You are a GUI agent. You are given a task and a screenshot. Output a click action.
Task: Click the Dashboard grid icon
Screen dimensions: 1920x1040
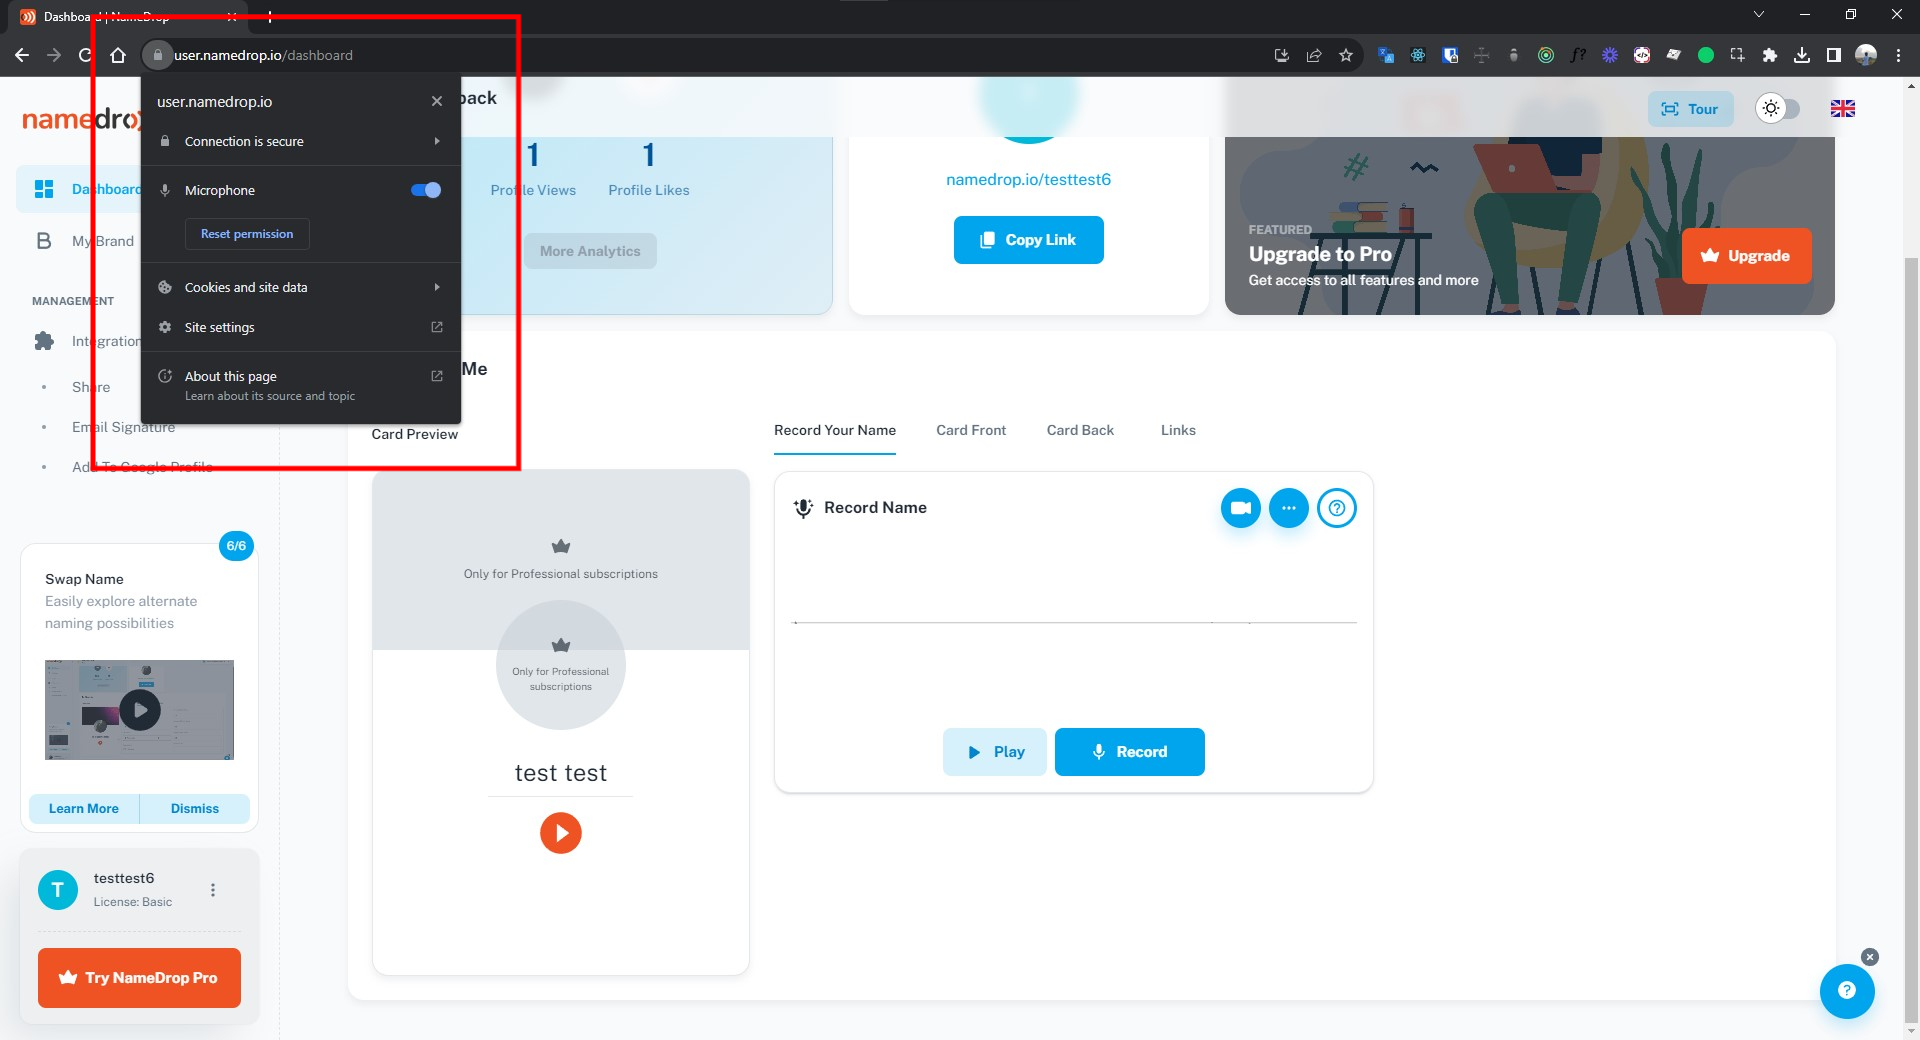tap(44, 189)
